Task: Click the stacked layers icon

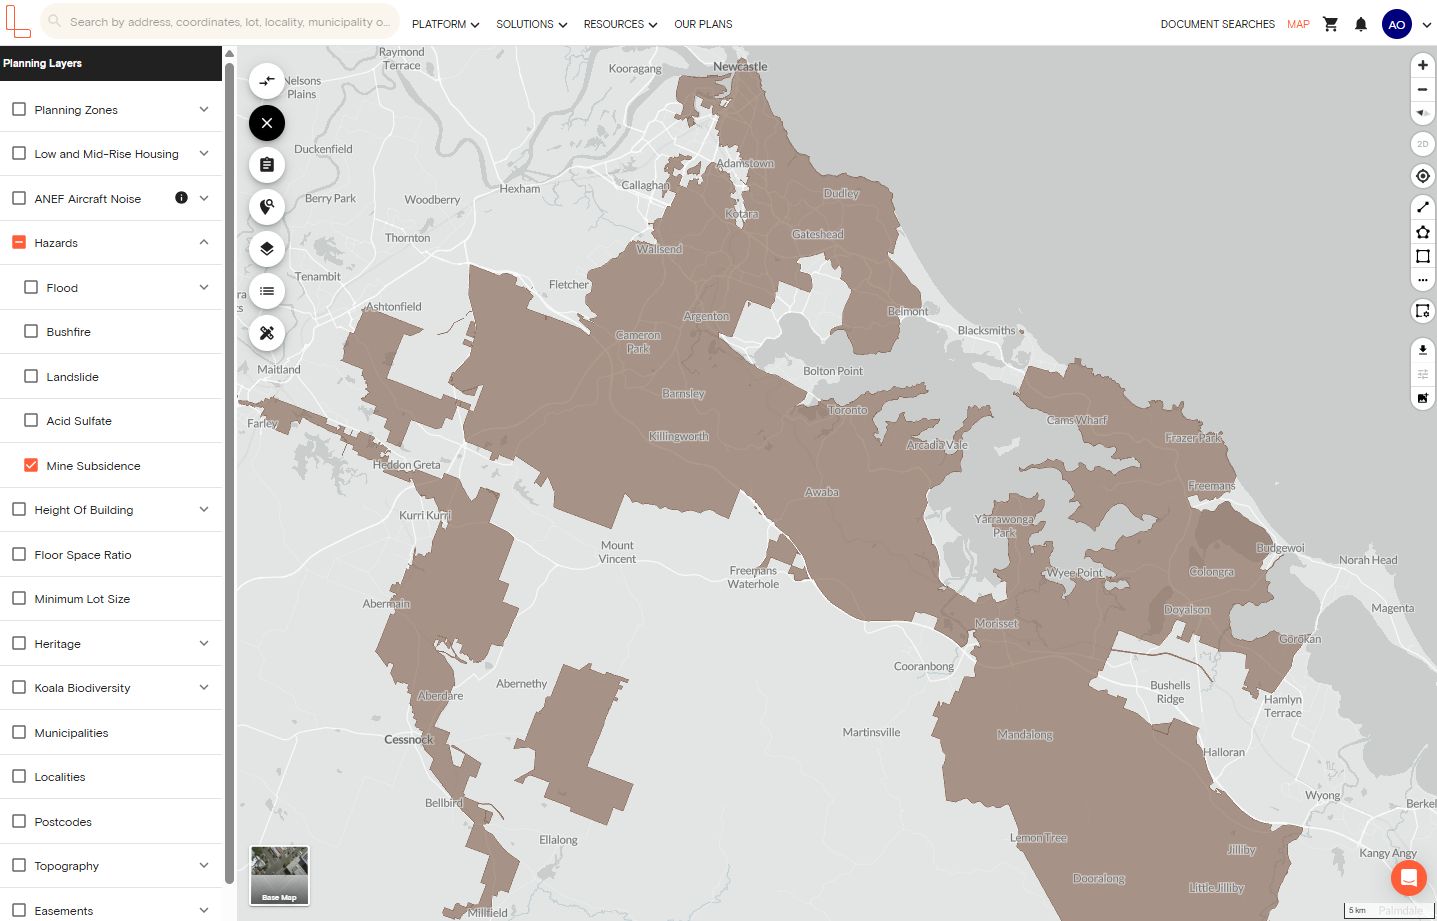Action: pos(267,249)
